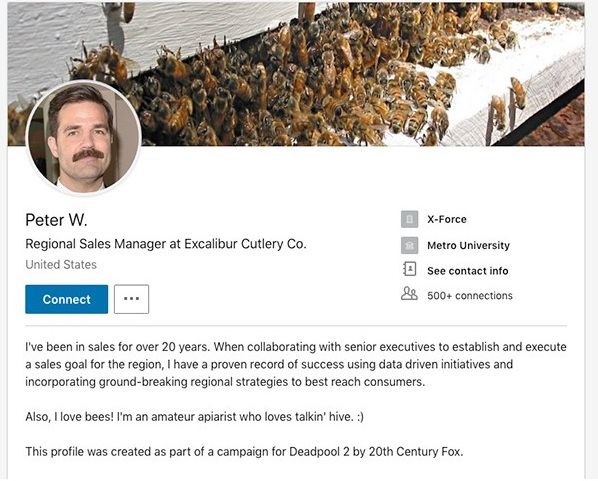Click the United States location text
Image resolution: width=598 pixels, height=481 pixels.
[x=61, y=264]
